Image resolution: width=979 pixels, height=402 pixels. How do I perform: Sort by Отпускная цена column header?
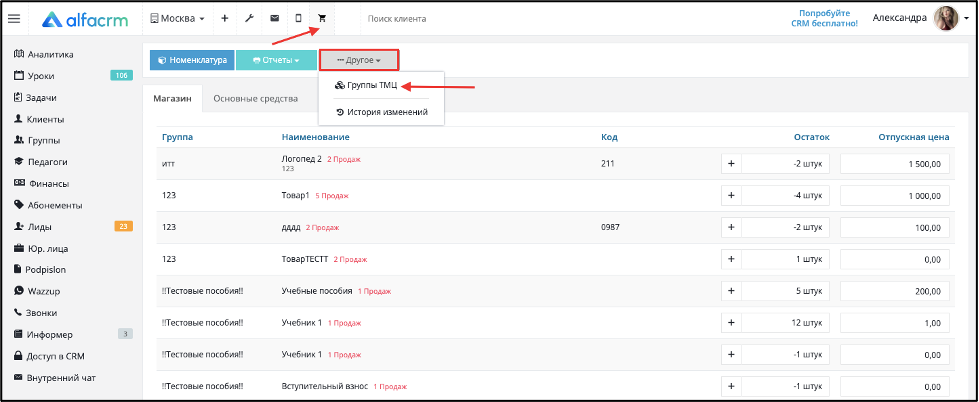coord(914,137)
